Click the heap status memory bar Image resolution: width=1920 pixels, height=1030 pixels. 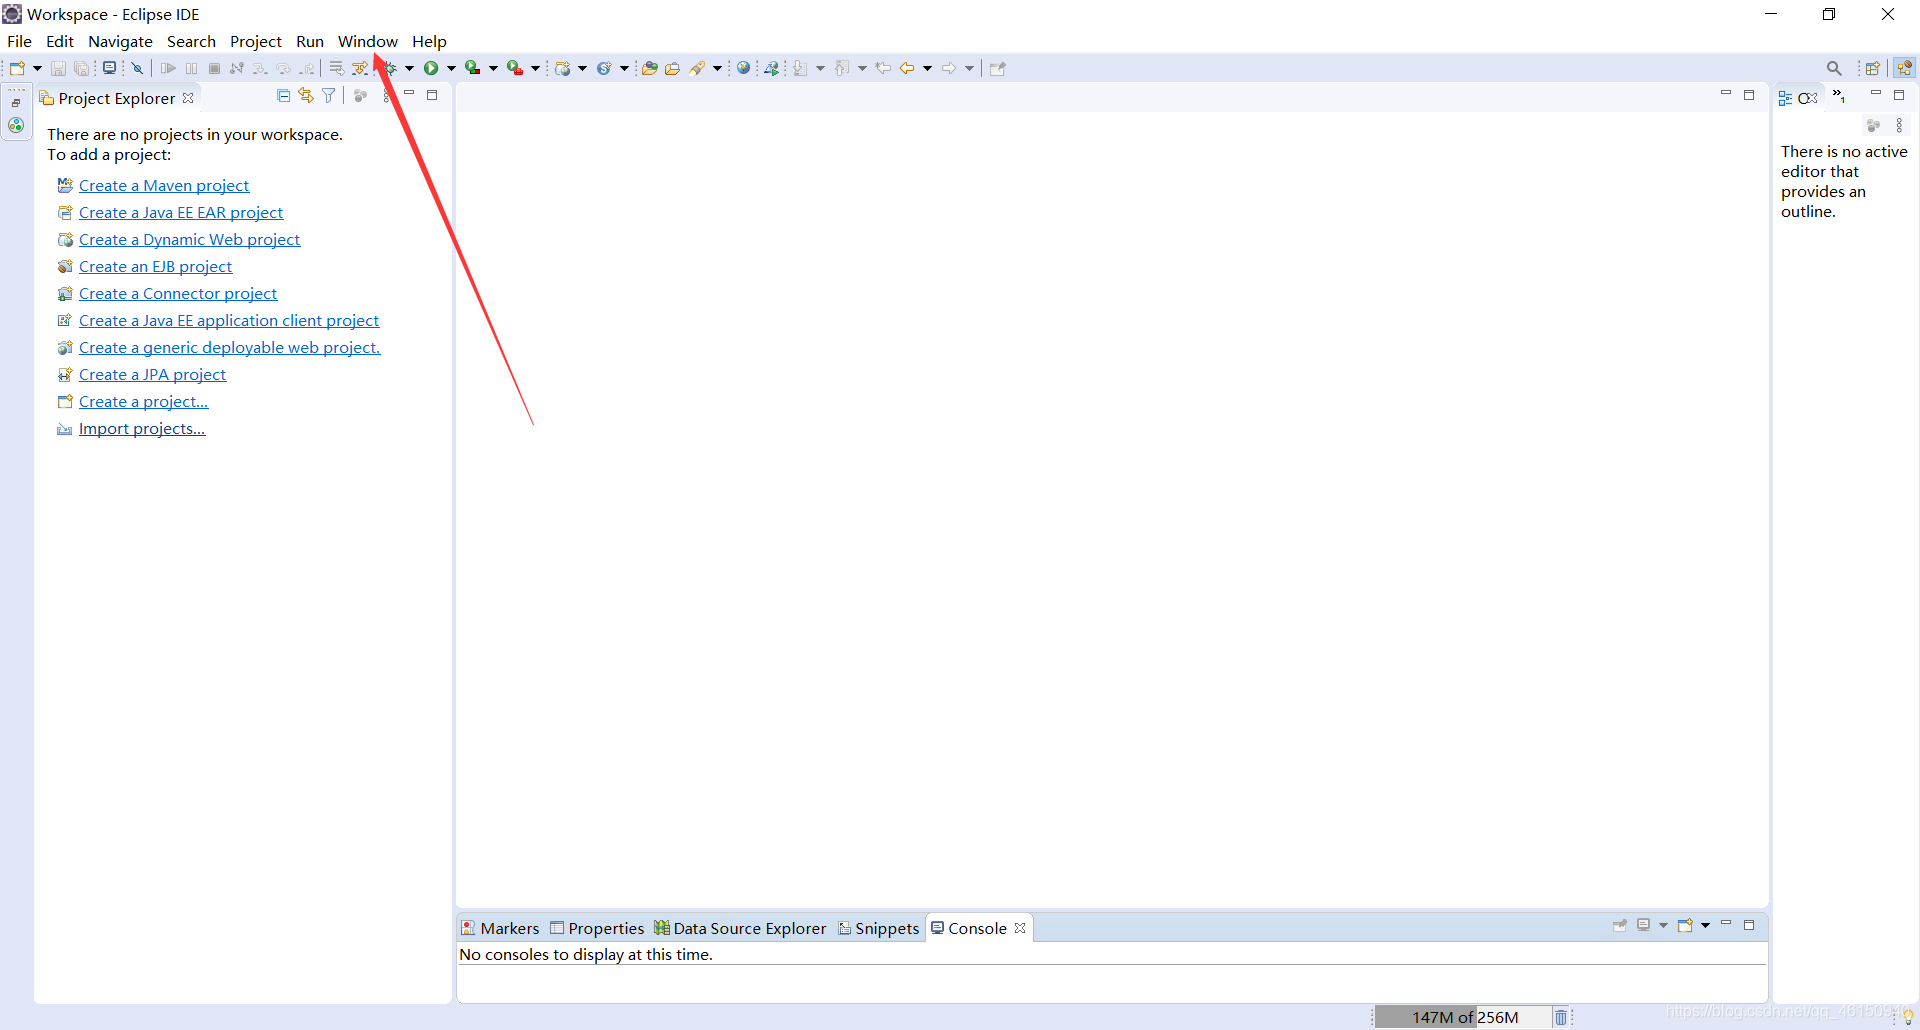click(x=1463, y=1017)
